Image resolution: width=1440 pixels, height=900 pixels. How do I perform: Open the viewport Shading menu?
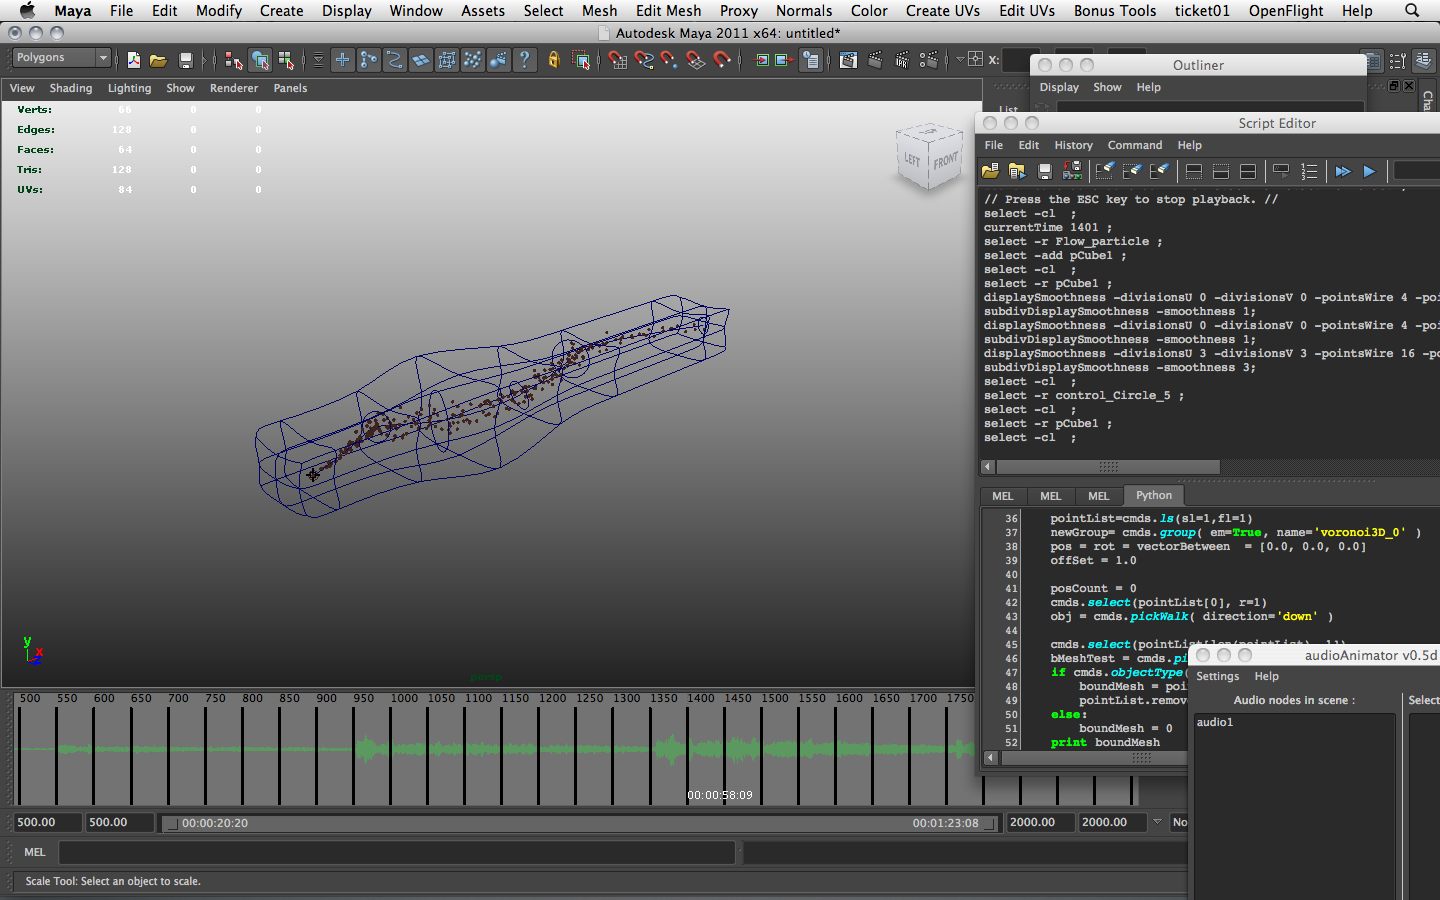tap(71, 88)
